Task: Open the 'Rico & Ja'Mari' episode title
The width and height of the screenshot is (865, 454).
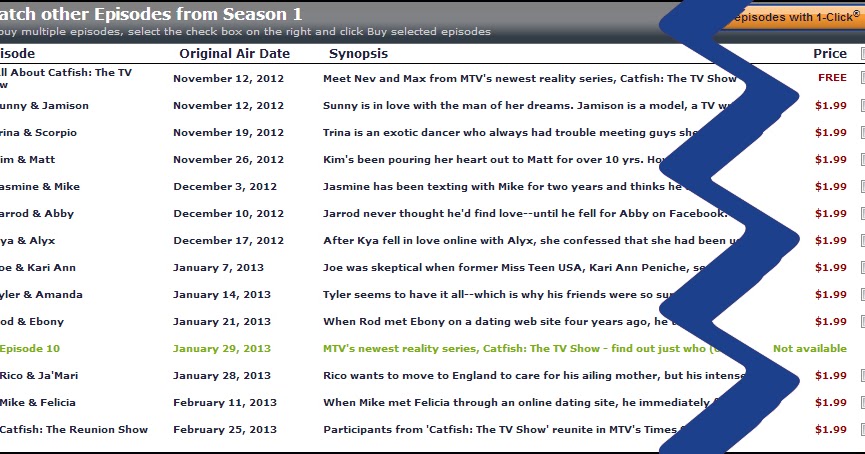Action: coord(39,376)
